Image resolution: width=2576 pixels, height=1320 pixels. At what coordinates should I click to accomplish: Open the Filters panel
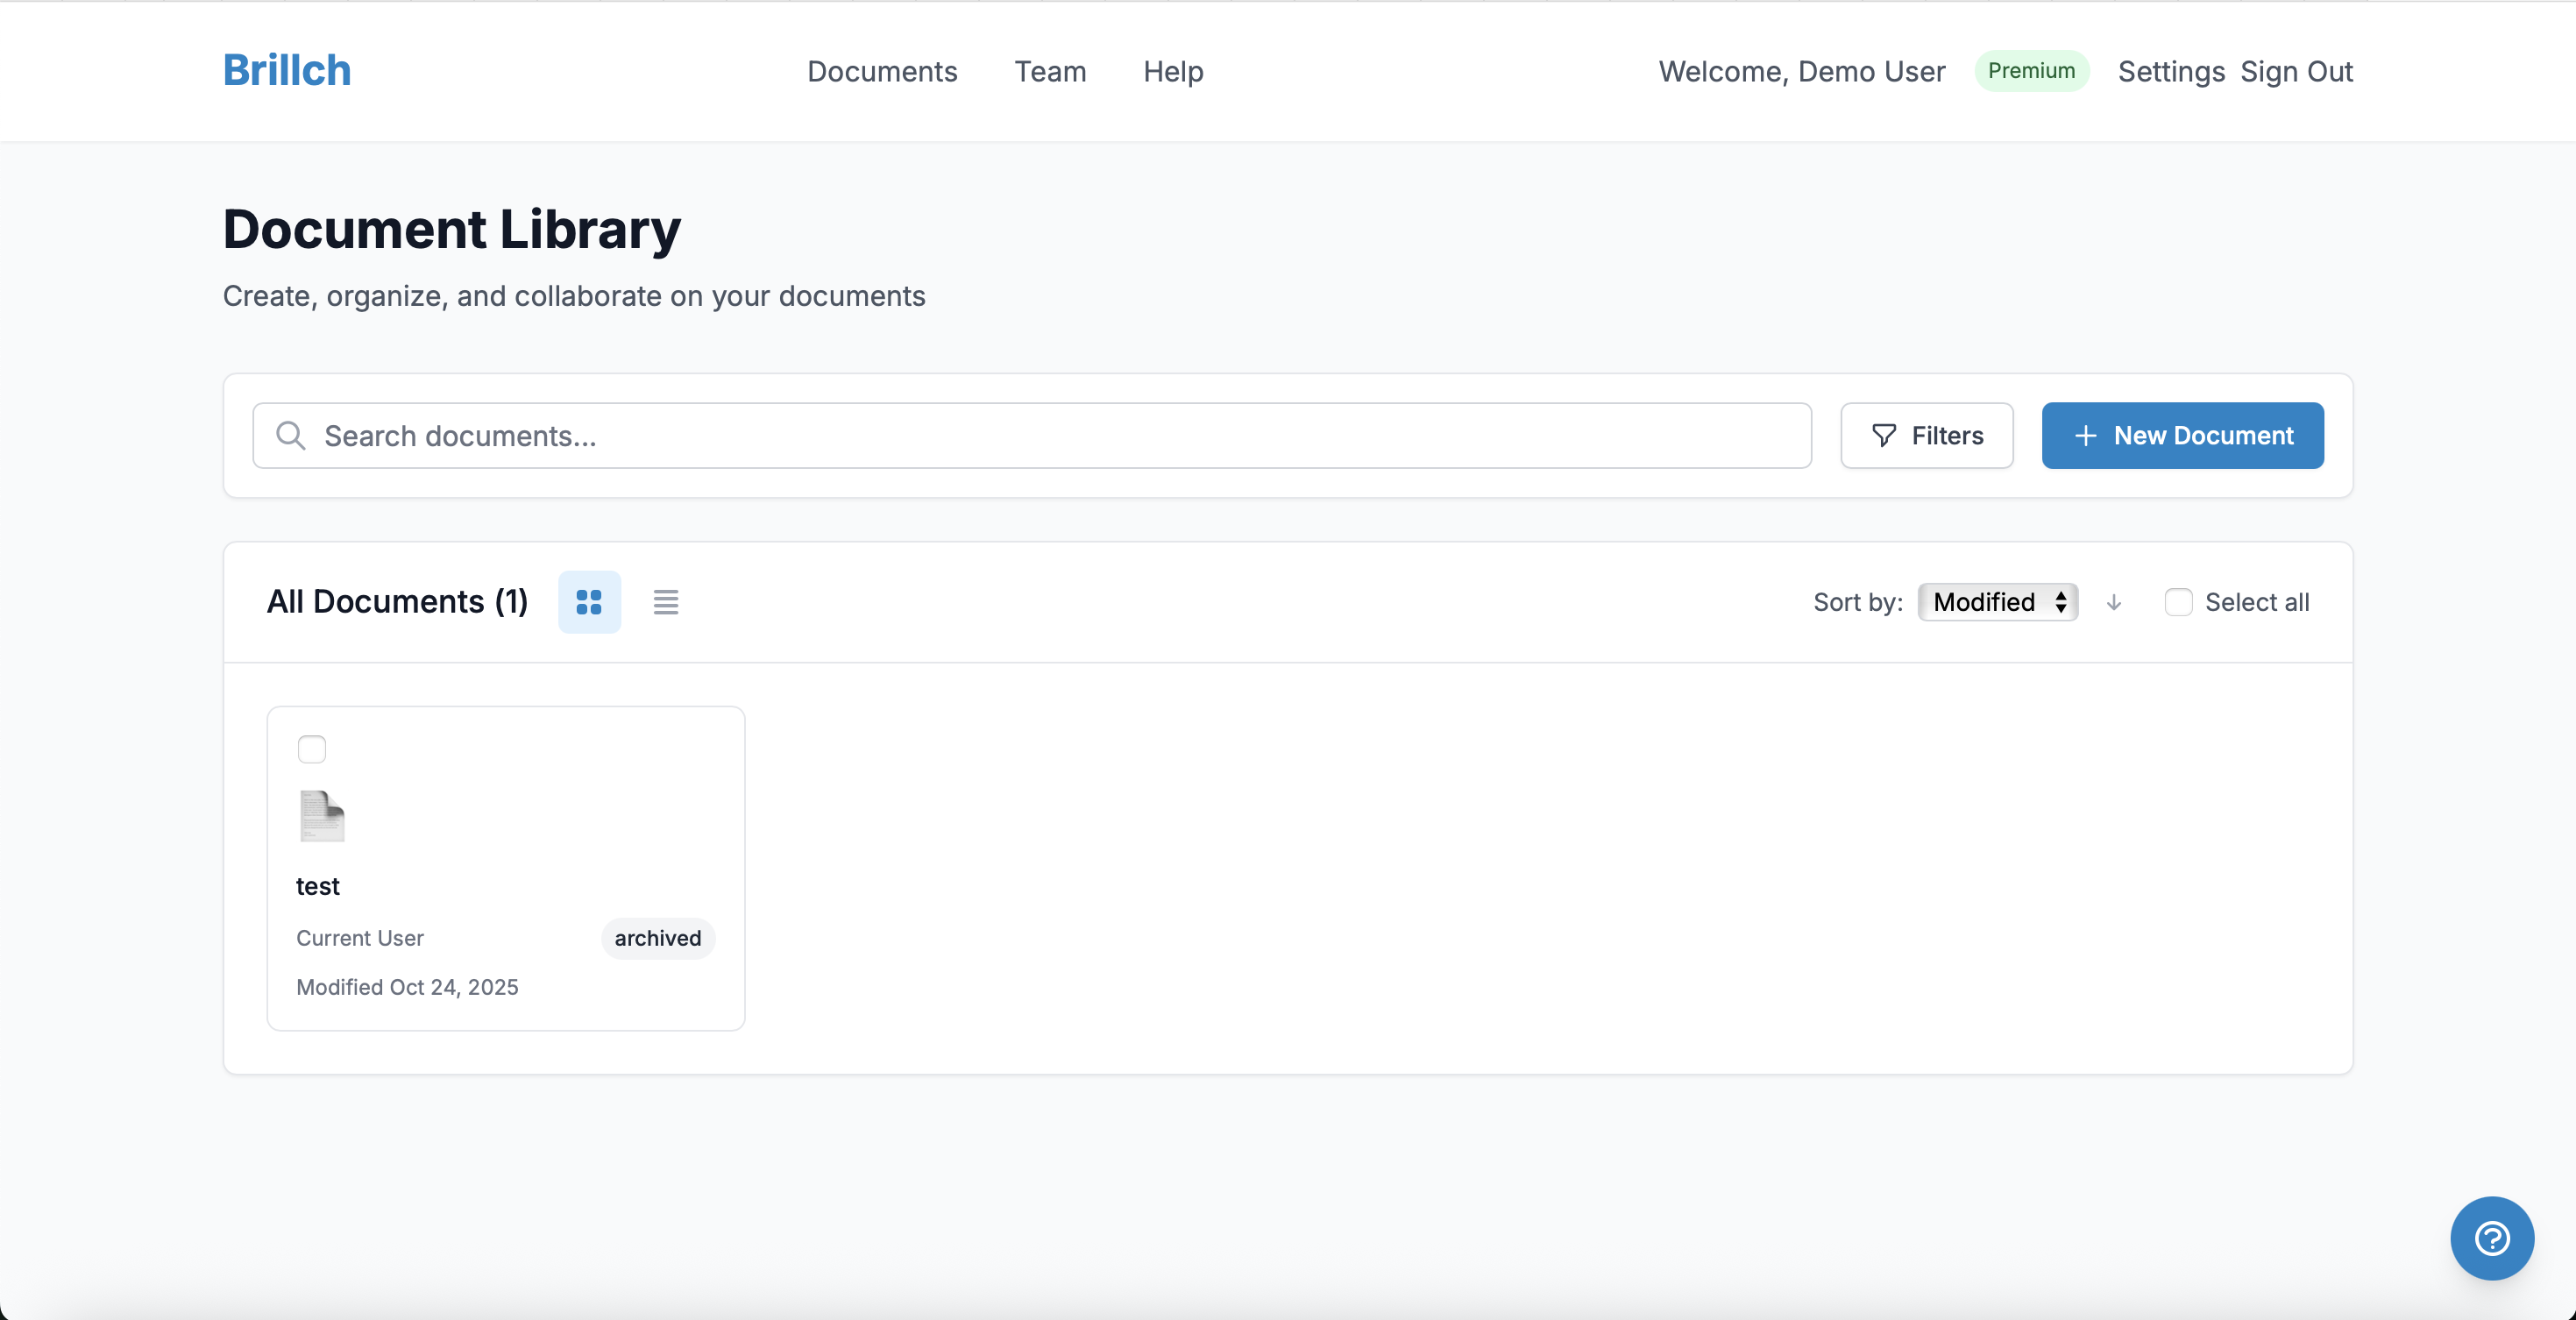tap(1926, 436)
